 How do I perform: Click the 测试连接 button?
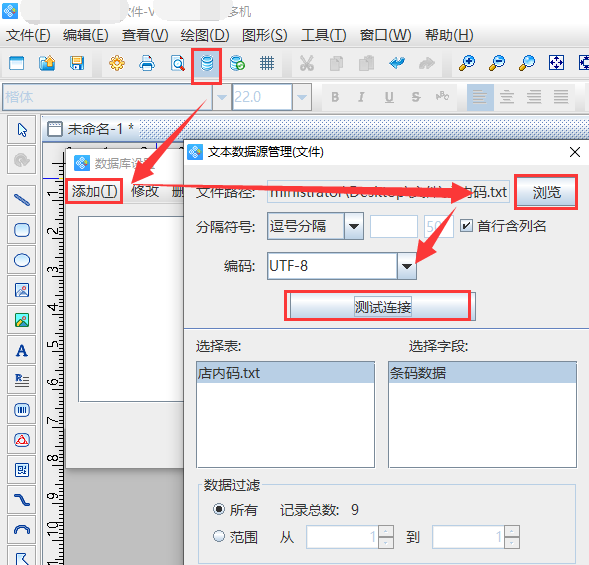point(382,307)
